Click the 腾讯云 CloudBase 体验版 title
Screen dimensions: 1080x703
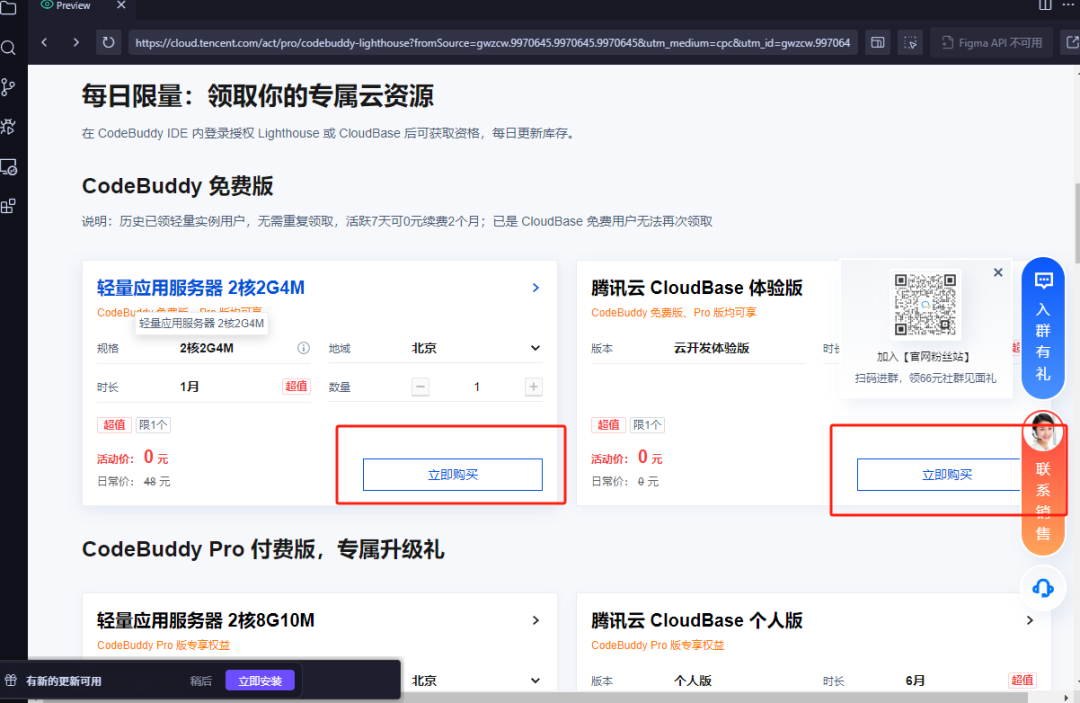[697, 288]
